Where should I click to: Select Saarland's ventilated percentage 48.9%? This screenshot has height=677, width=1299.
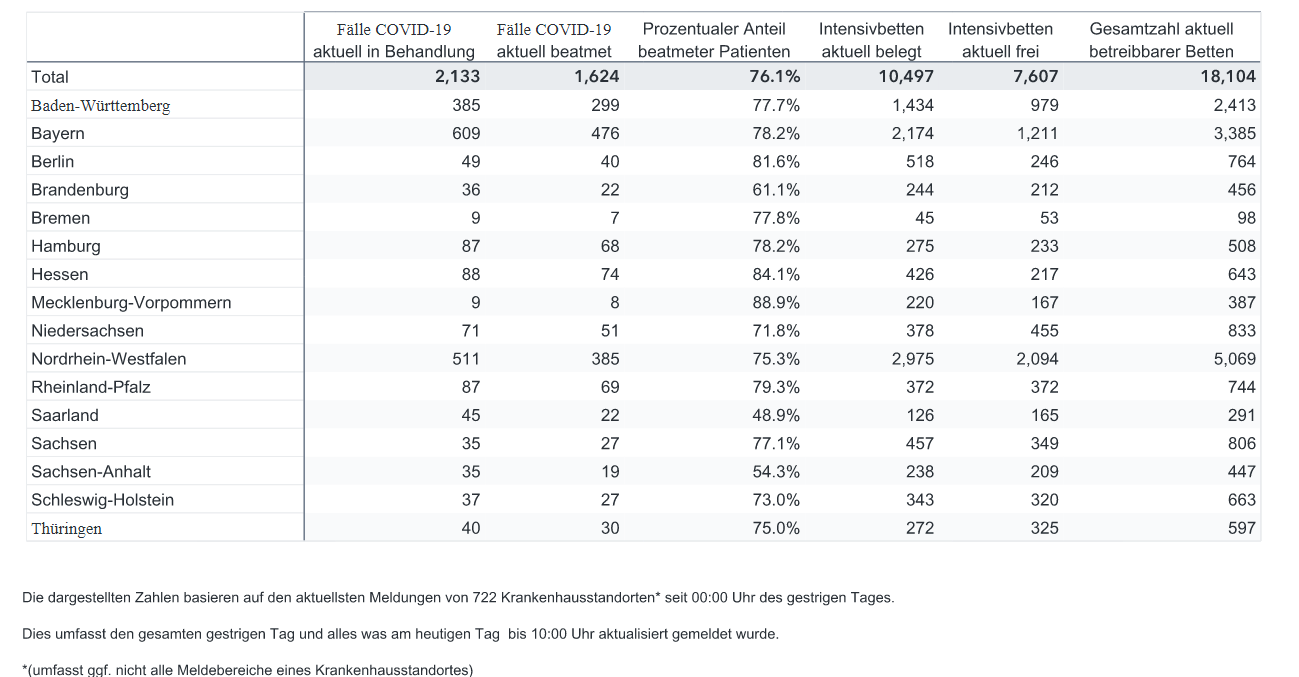776,415
